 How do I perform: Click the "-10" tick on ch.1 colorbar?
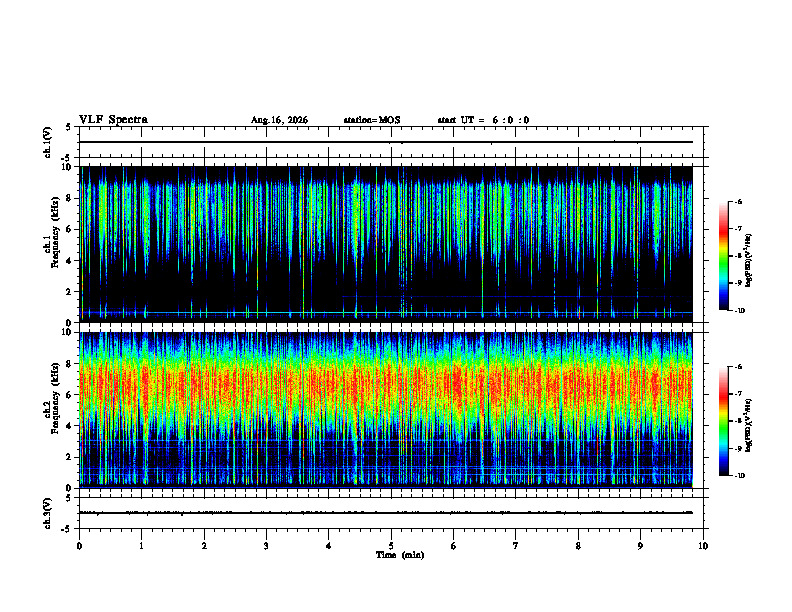(x=739, y=311)
